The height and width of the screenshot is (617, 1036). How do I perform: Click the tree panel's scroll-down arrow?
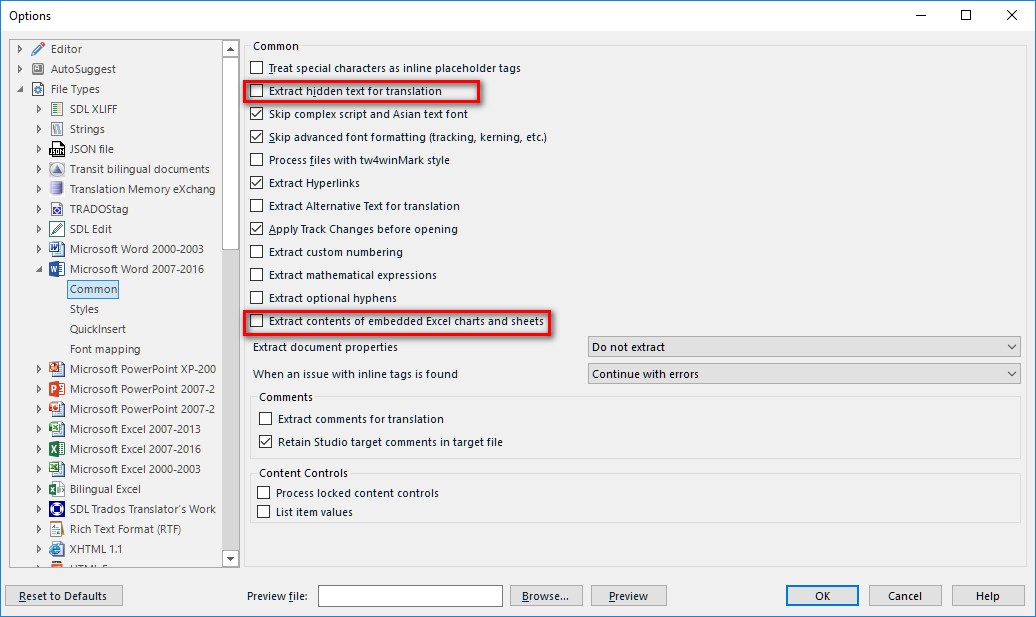click(230, 559)
